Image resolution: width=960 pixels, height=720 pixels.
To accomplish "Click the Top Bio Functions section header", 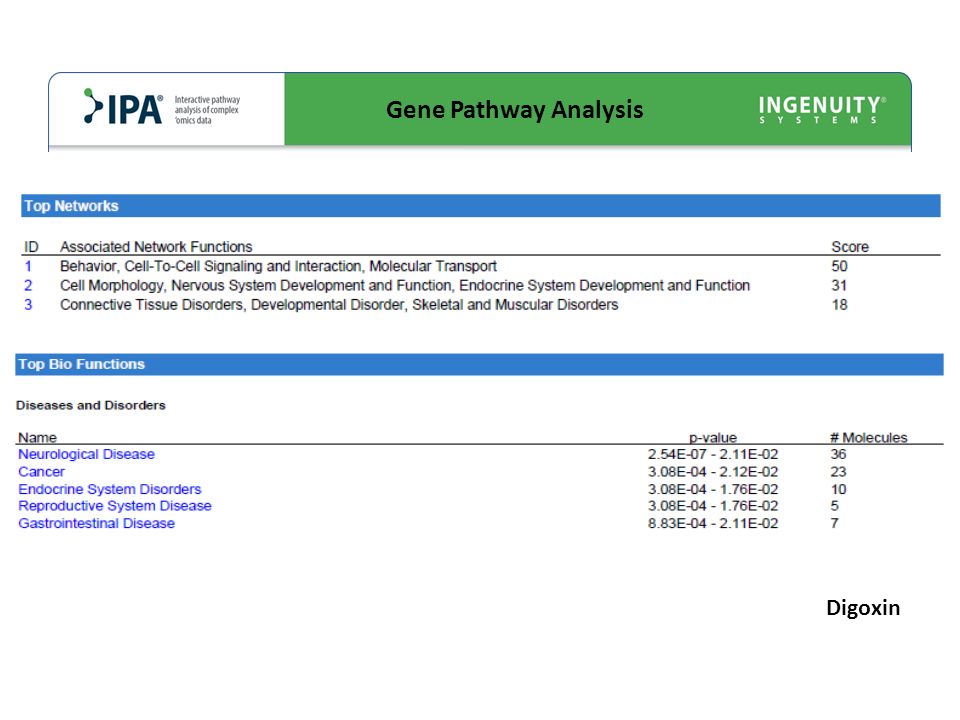I will coord(479,364).
